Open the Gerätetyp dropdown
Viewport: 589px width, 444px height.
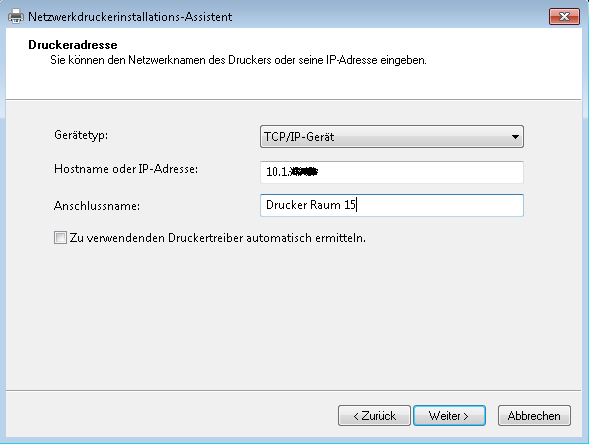392,136
